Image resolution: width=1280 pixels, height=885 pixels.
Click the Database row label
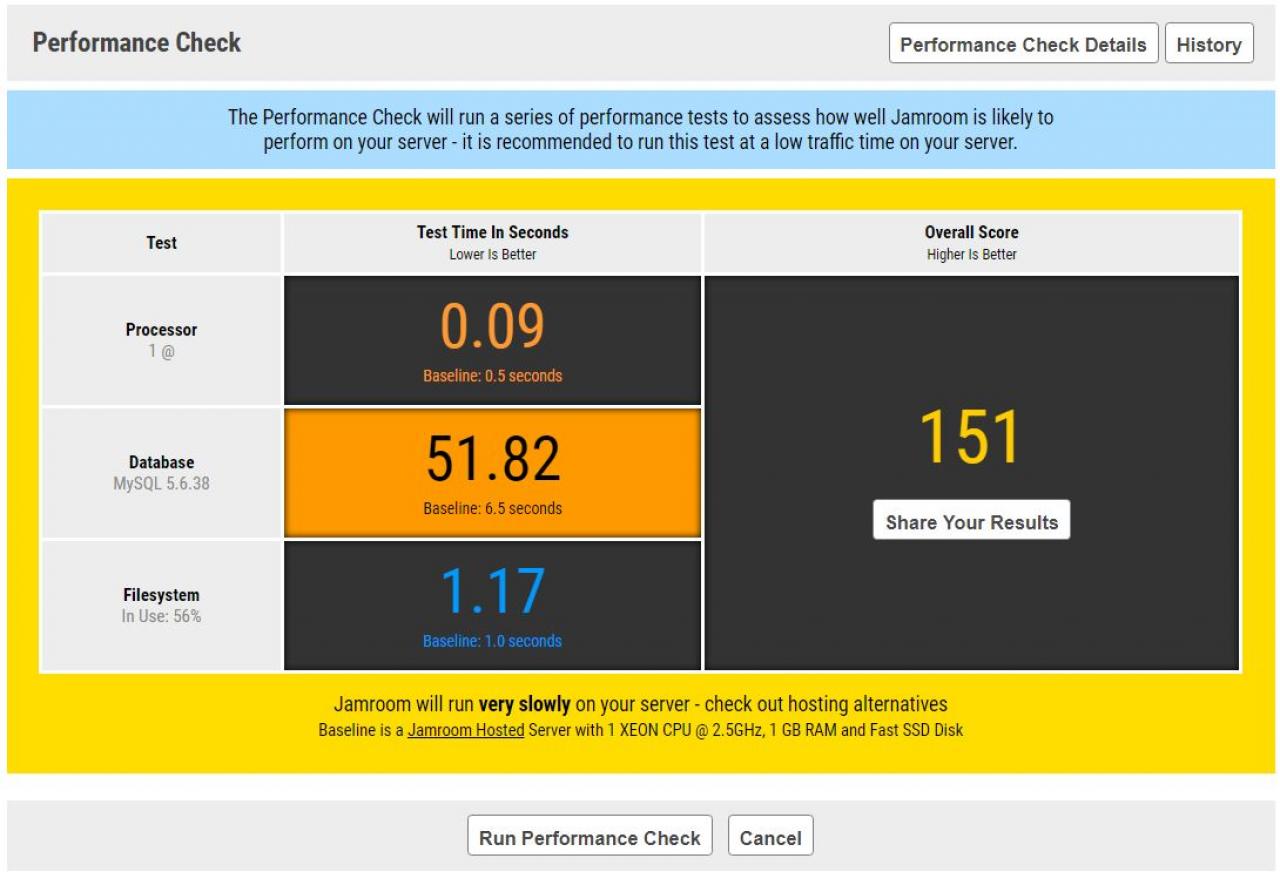[161, 462]
